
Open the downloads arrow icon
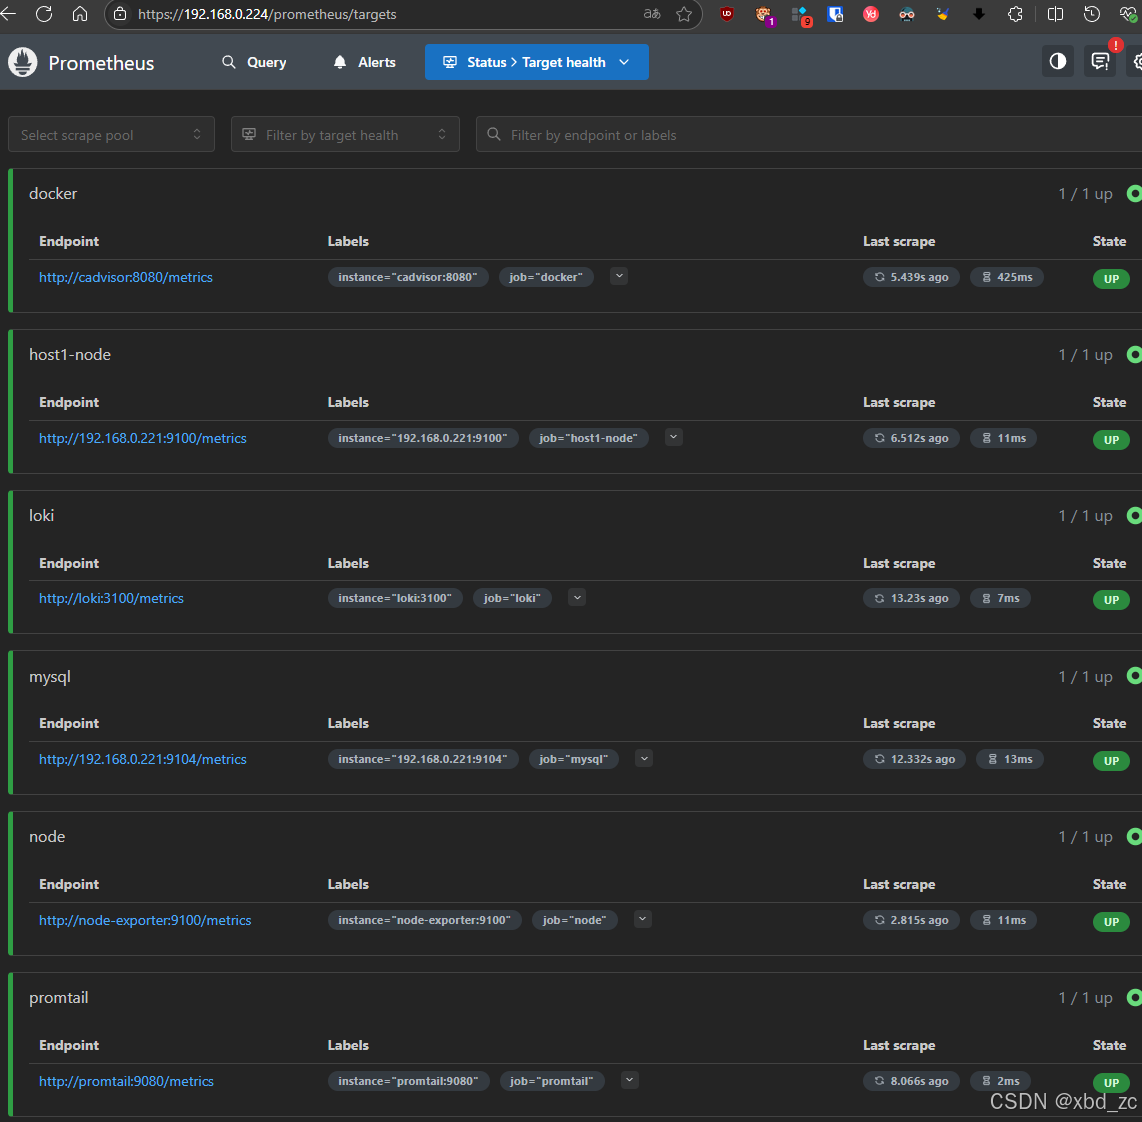979,14
